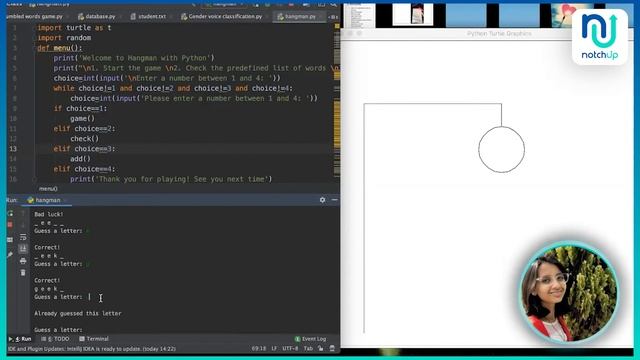Screen dimensions: 640x360
Task: Change the LF line separator
Action: [x=274, y=348]
